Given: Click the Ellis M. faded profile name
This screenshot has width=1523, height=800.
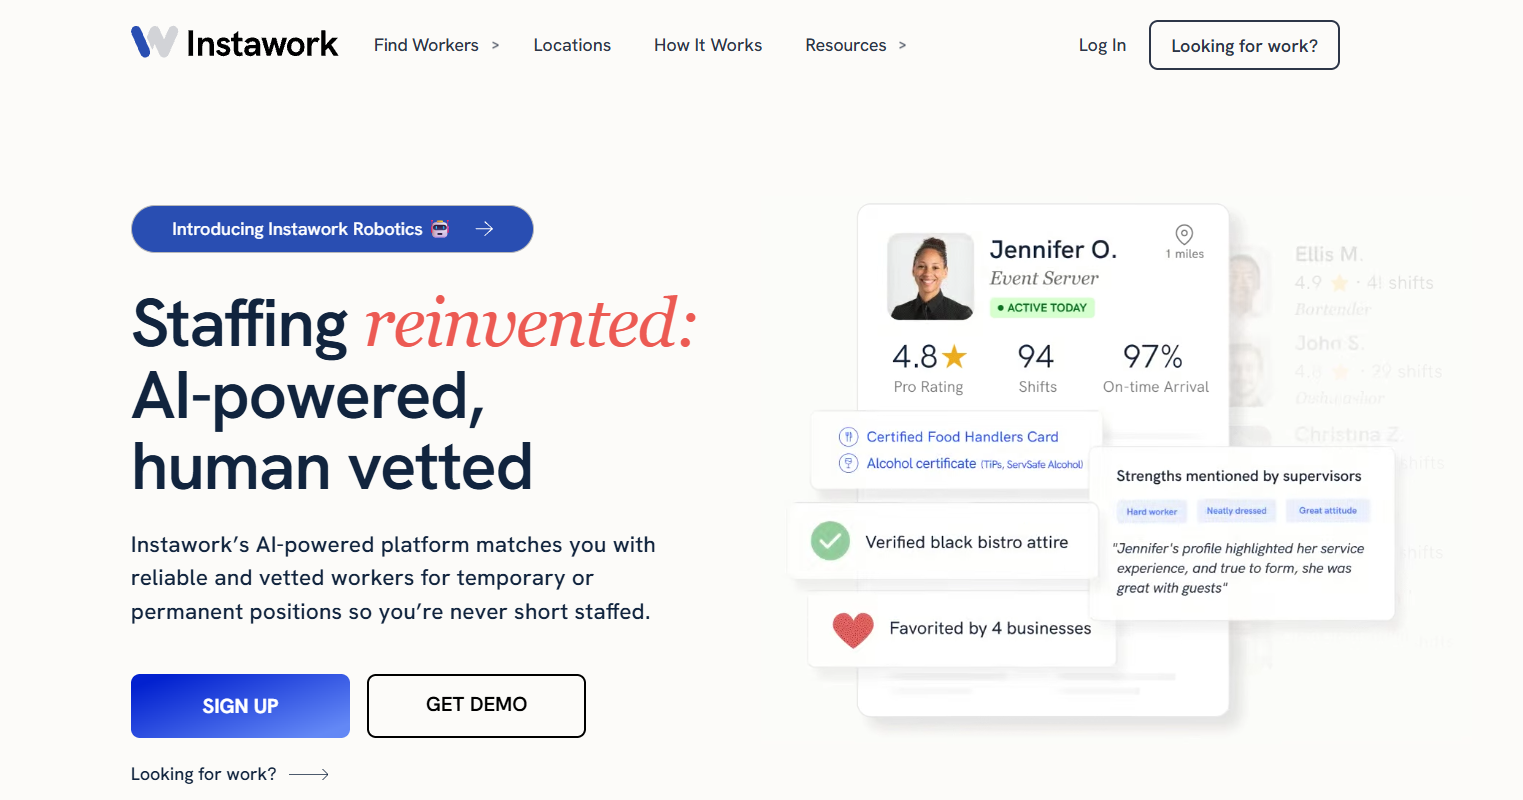Looking at the screenshot, I should pos(1329,254).
